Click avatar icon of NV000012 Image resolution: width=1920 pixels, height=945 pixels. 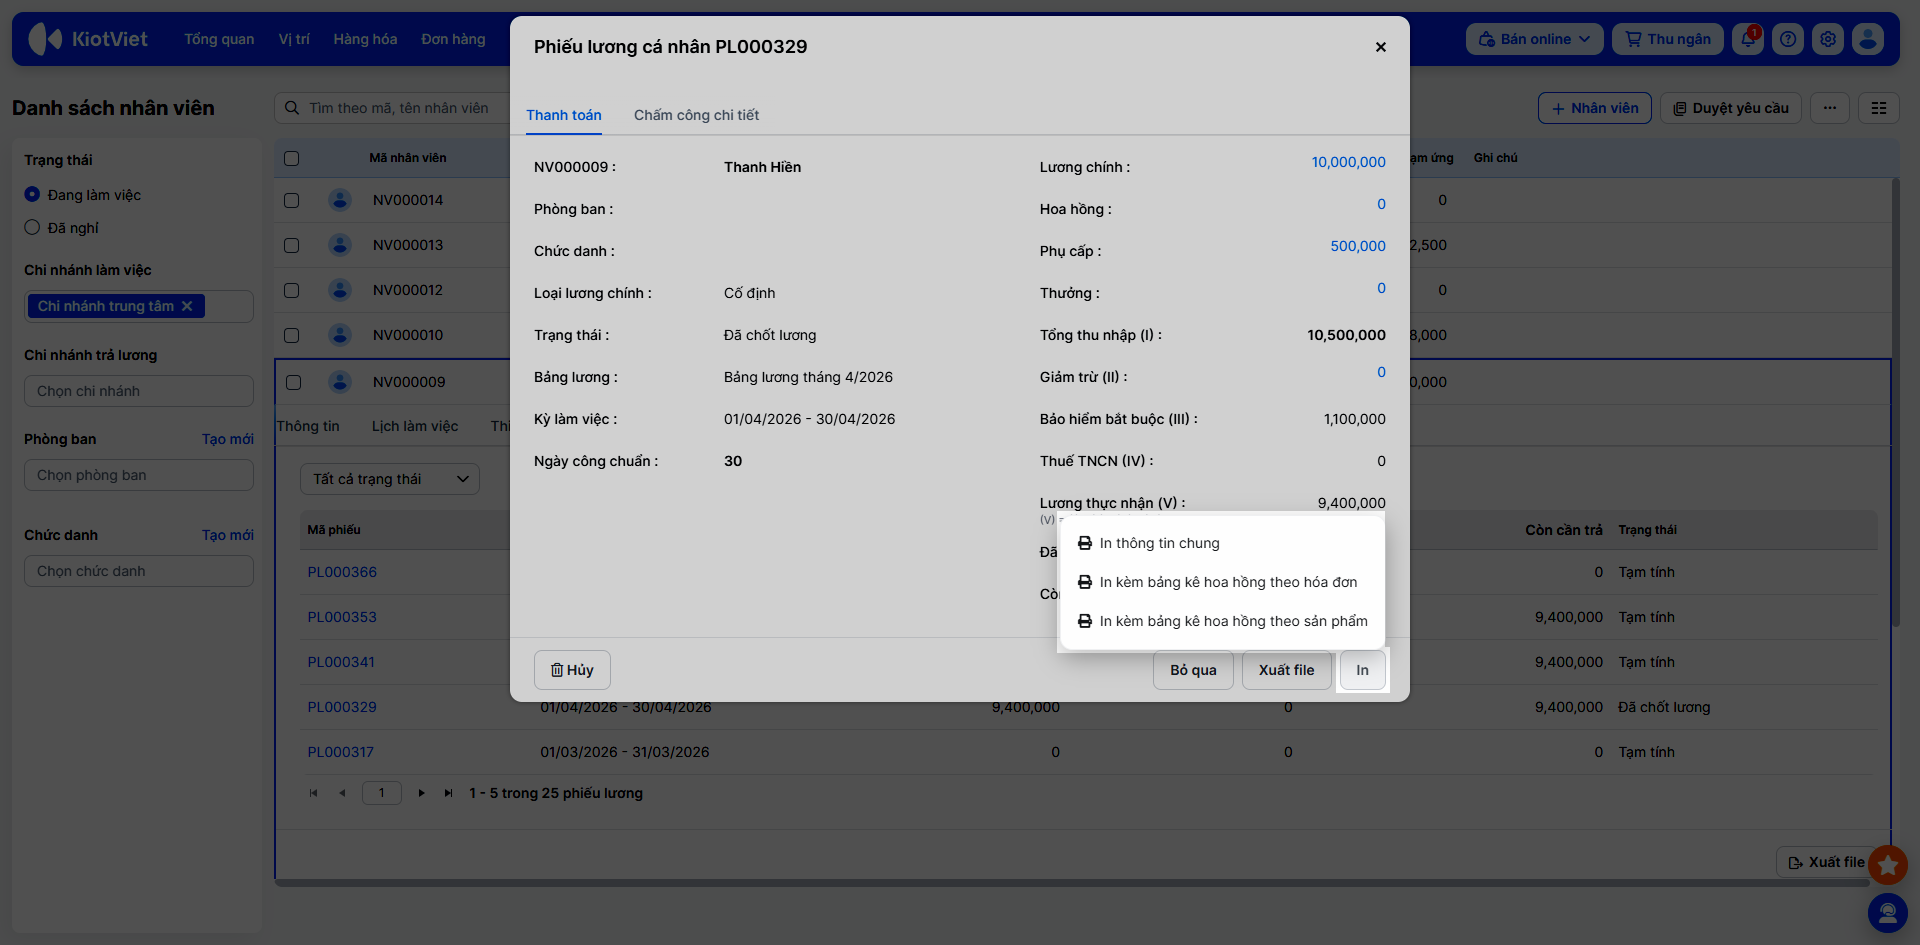click(340, 290)
